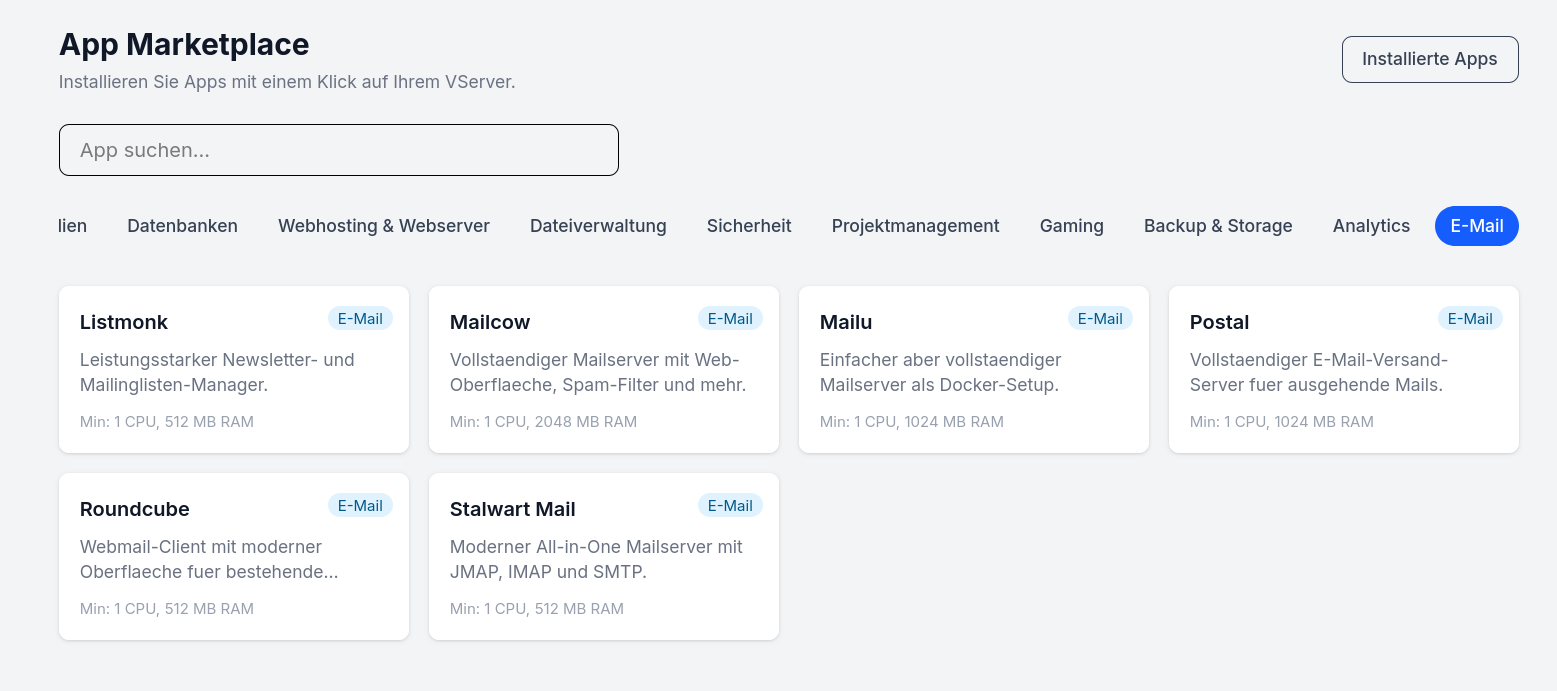
Task: Click the E-Mail badge on the Mailcow card
Action: [730, 318]
